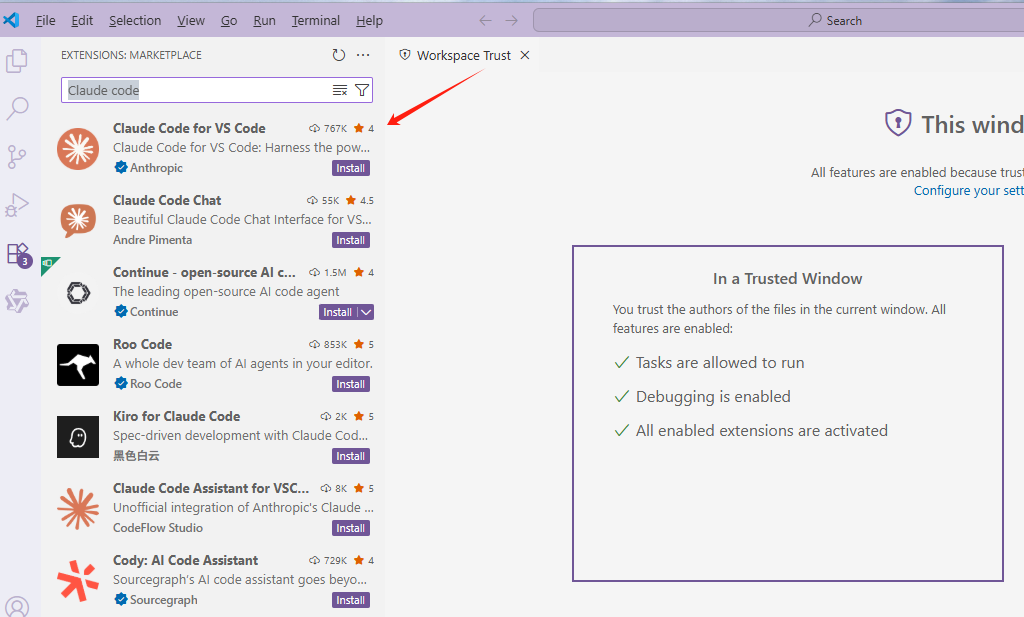Install the Roo Code extension

pos(351,385)
